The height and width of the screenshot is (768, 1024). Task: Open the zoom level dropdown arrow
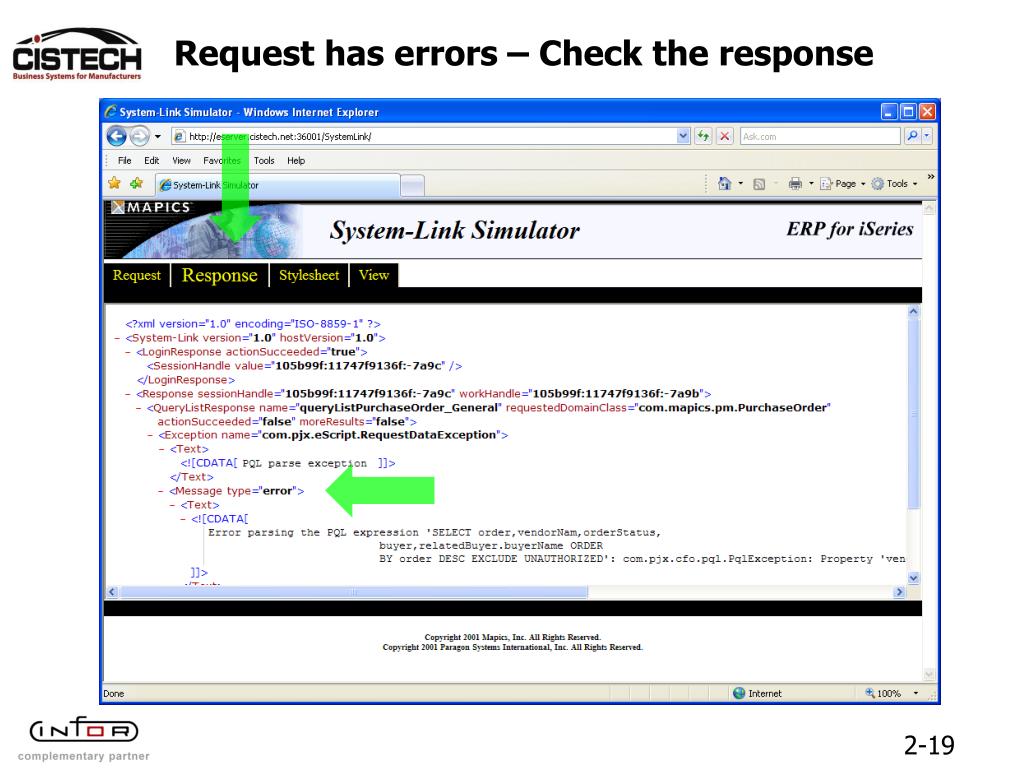[916, 694]
